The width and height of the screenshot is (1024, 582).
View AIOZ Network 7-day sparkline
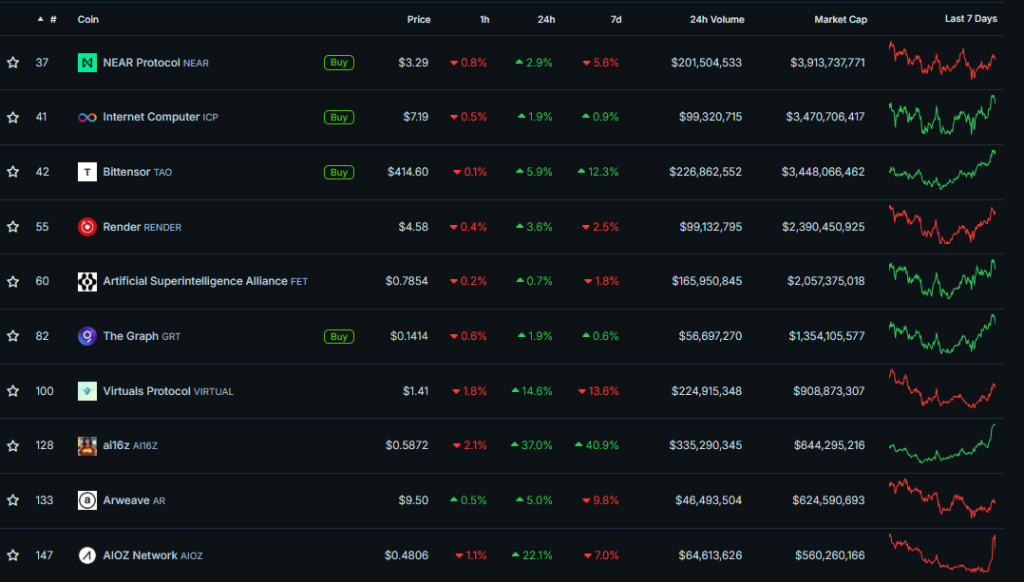pos(942,553)
